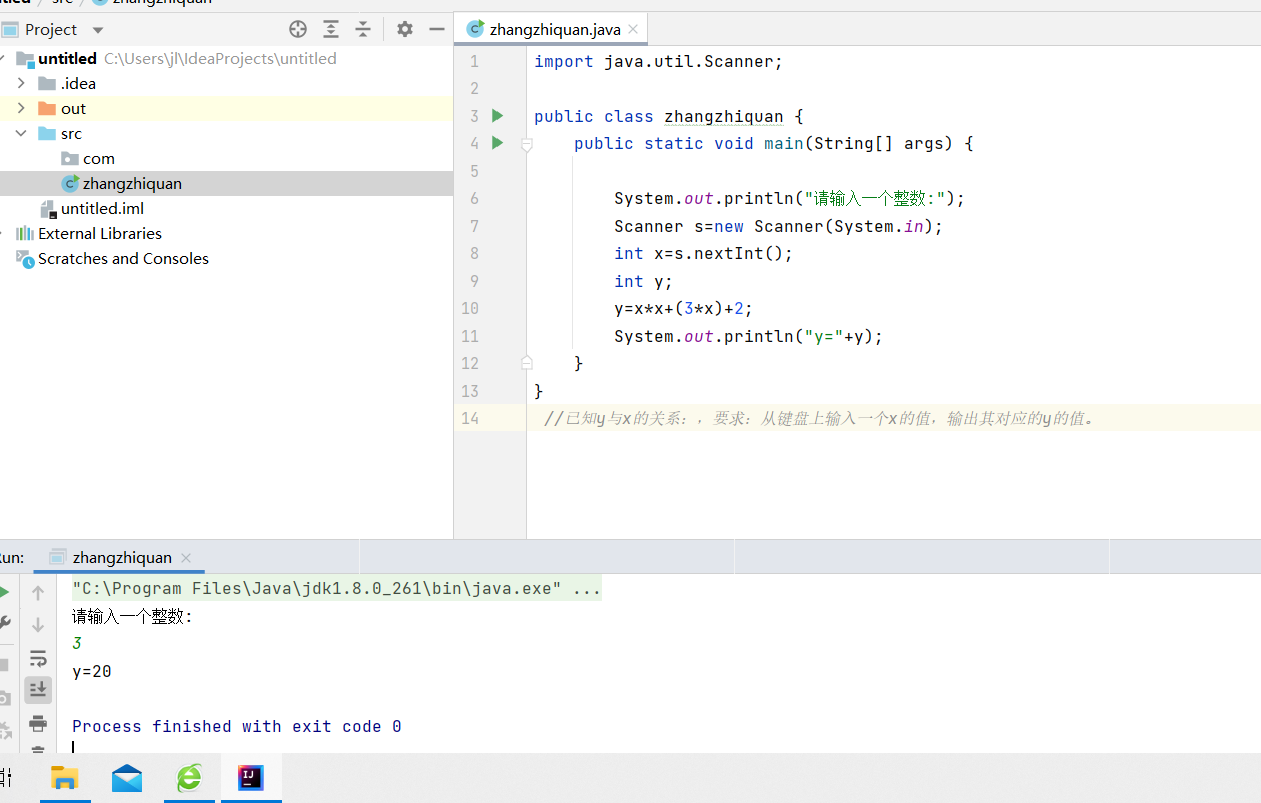Click the Chinese comment on line 14
The image size is (1261, 803).
tap(819, 418)
